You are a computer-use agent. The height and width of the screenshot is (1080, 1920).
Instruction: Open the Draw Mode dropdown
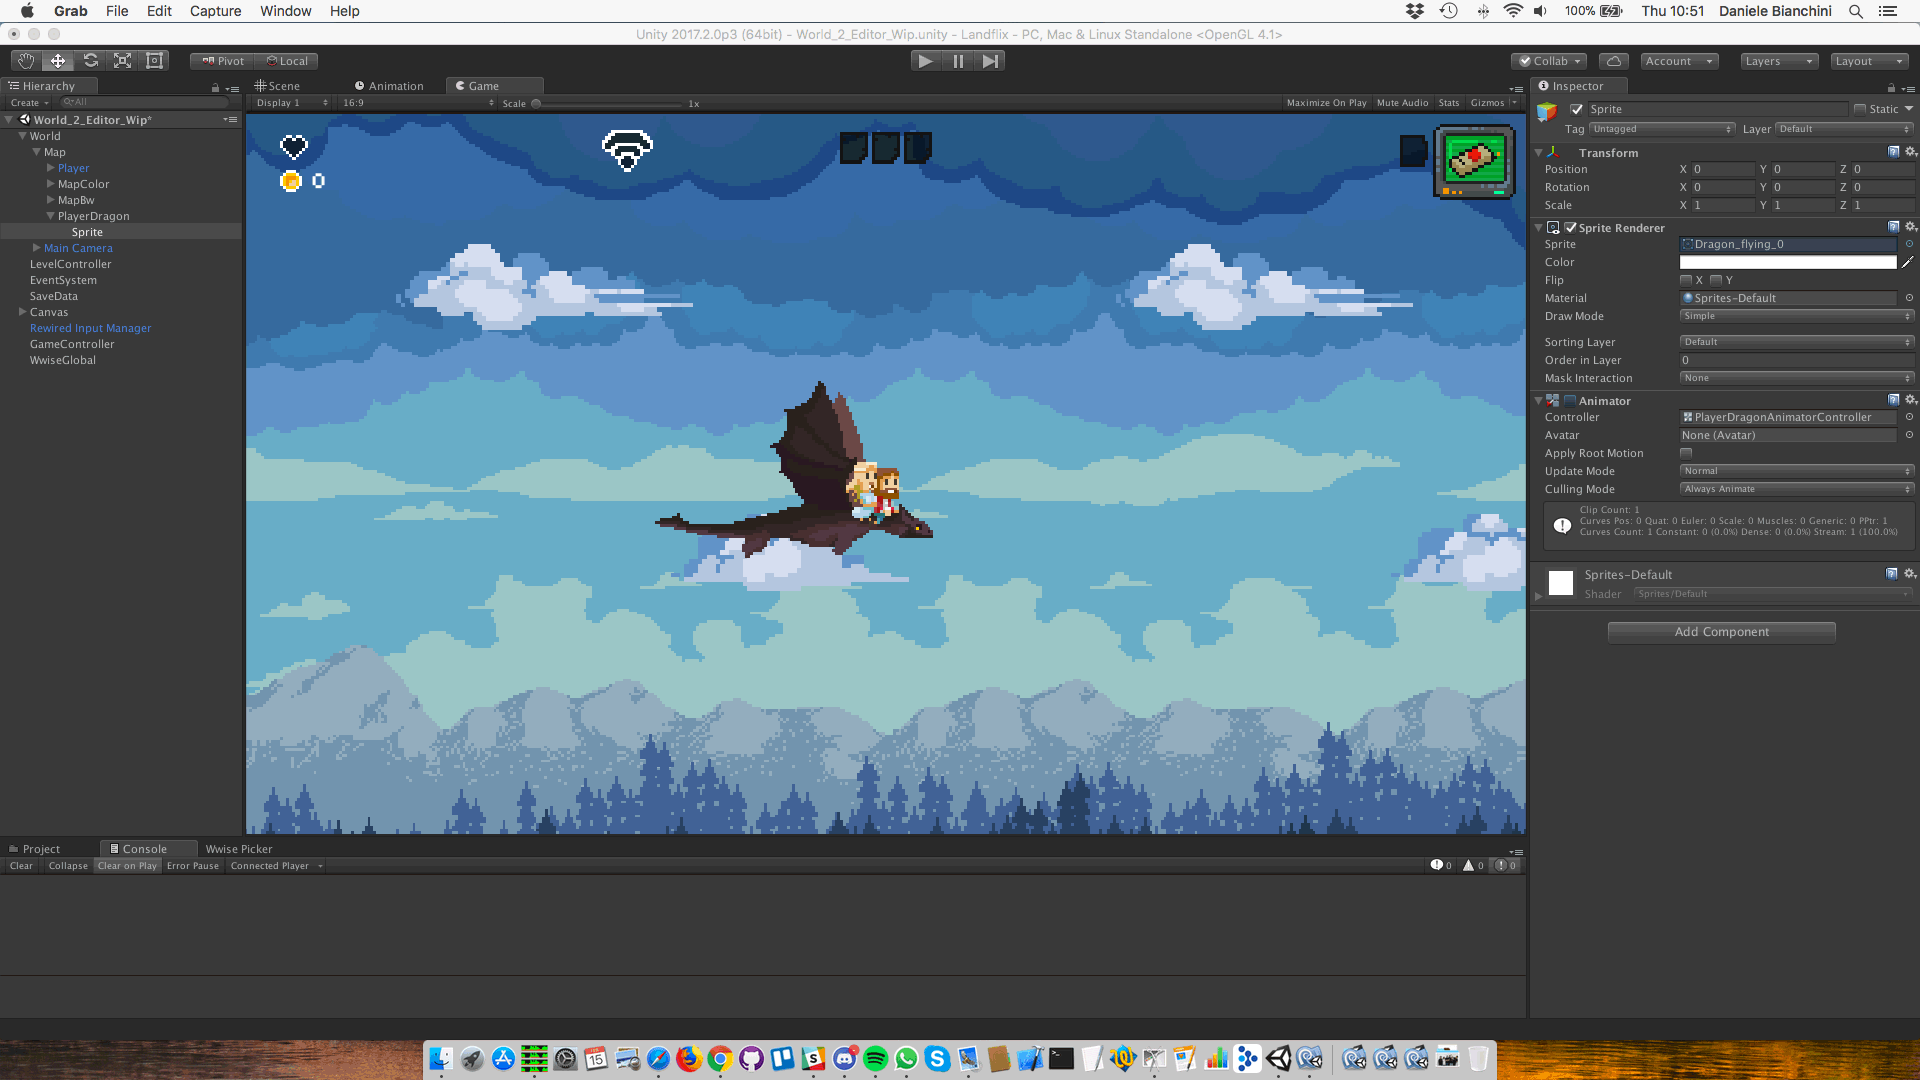pyautogui.click(x=1797, y=316)
